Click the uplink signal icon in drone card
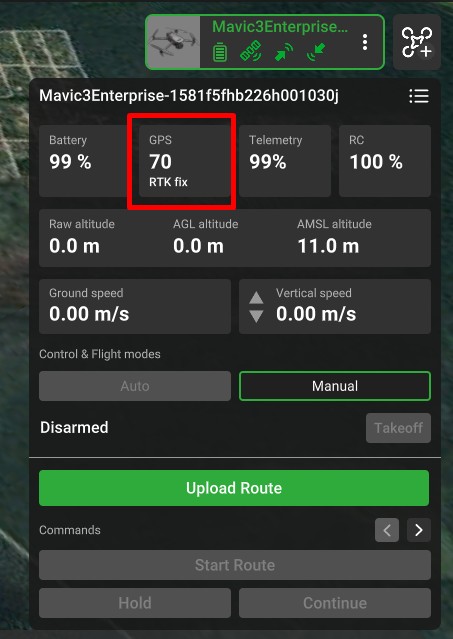The height and width of the screenshot is (639, 453). pyautogui.click(x=284, y=53)
